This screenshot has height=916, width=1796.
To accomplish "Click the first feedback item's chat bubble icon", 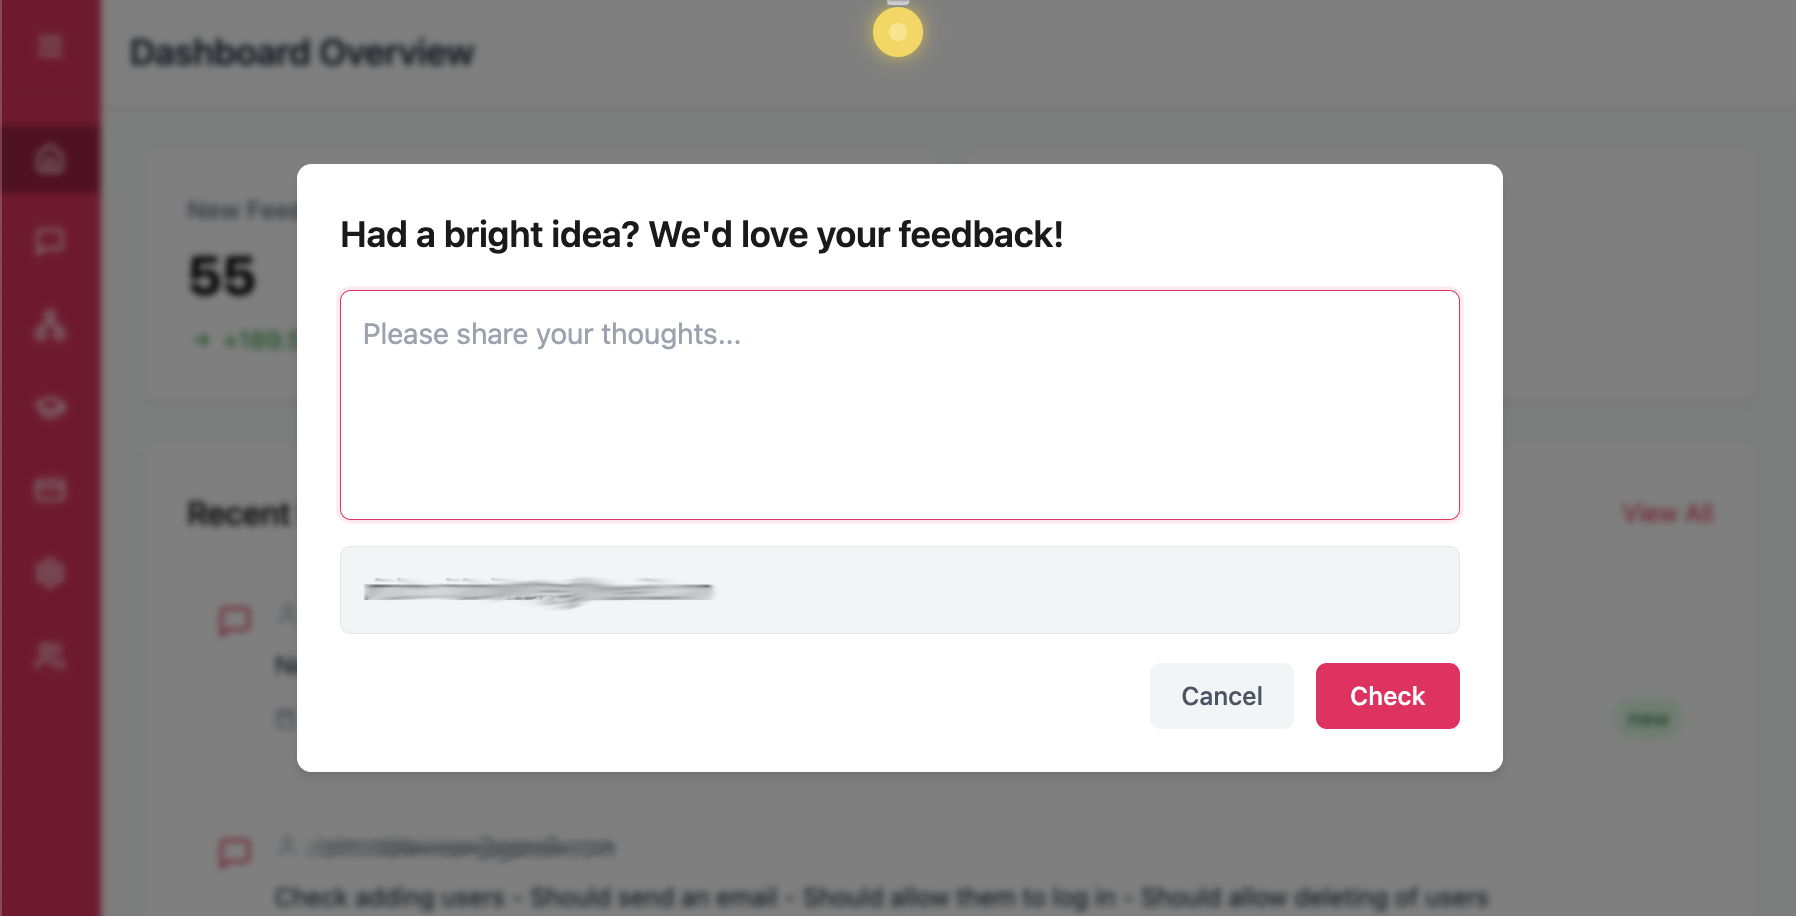I will (235, 620).
